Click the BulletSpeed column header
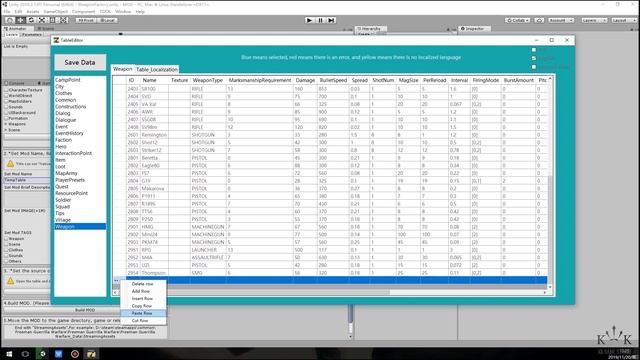 click(333, 80)
